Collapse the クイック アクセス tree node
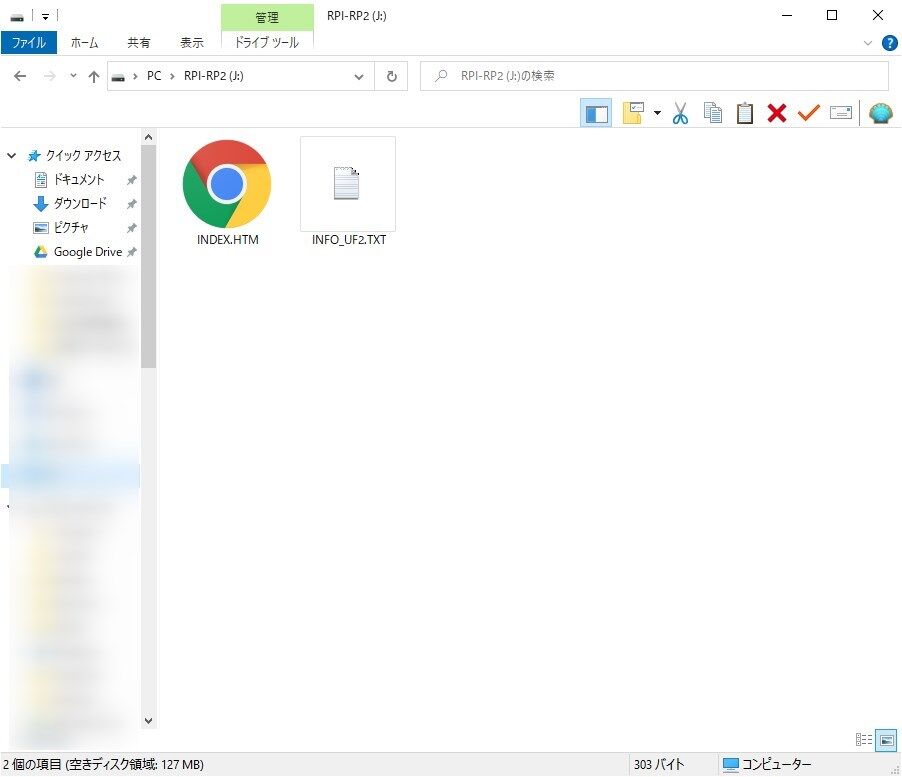The width and height of the screenshot is (902, 777). [x=12, y=155]
